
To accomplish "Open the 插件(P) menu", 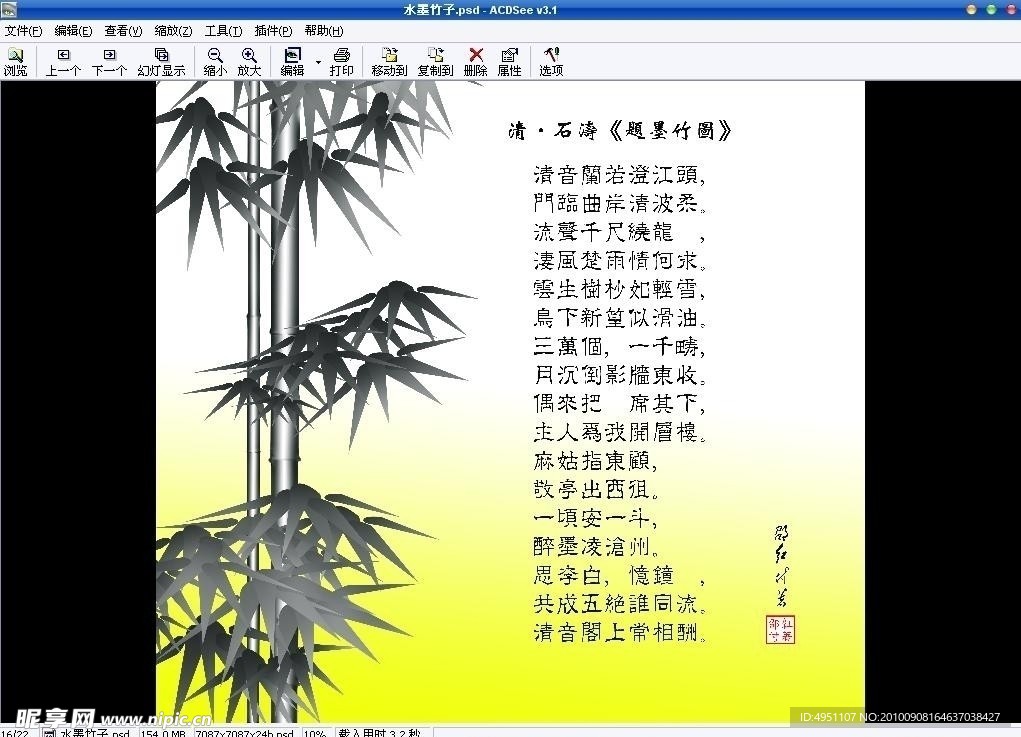I will pos(273,31).
